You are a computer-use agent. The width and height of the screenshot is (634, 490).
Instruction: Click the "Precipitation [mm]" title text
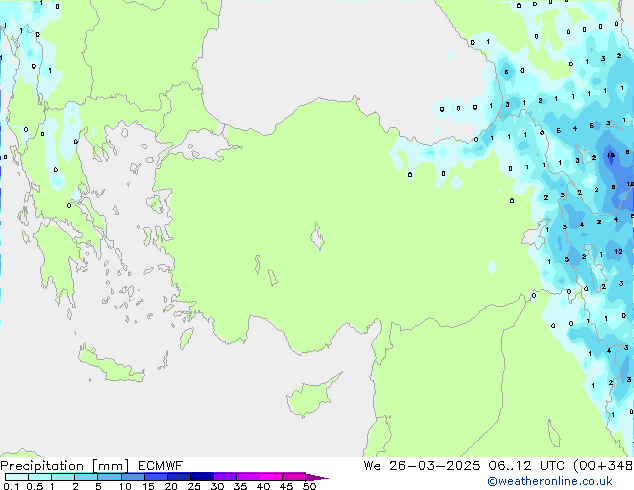coord(65,466)
